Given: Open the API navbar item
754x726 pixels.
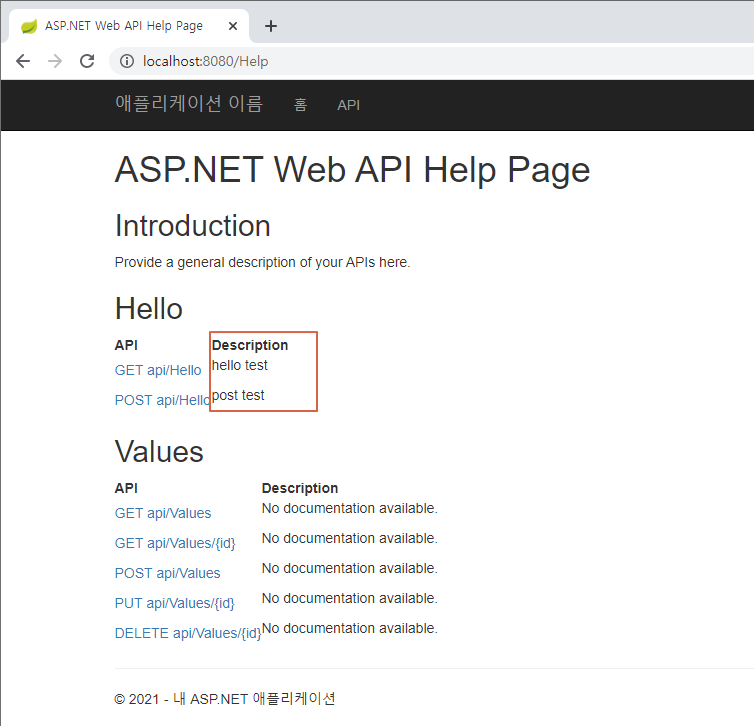Looking at the screenshot, I should (x=348, y=105).
